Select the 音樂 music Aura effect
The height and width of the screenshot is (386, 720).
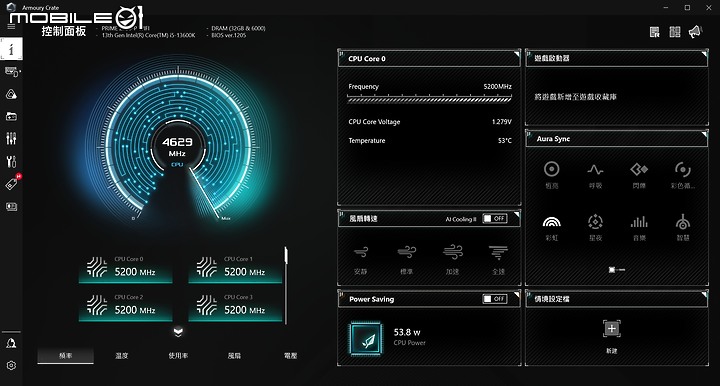pos(639,227)
